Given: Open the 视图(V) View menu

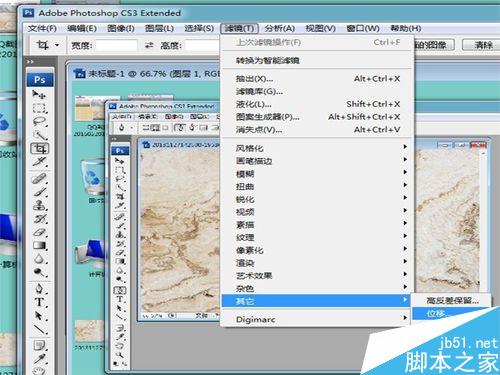Looking at the screenshot, I should coord(320,28).
